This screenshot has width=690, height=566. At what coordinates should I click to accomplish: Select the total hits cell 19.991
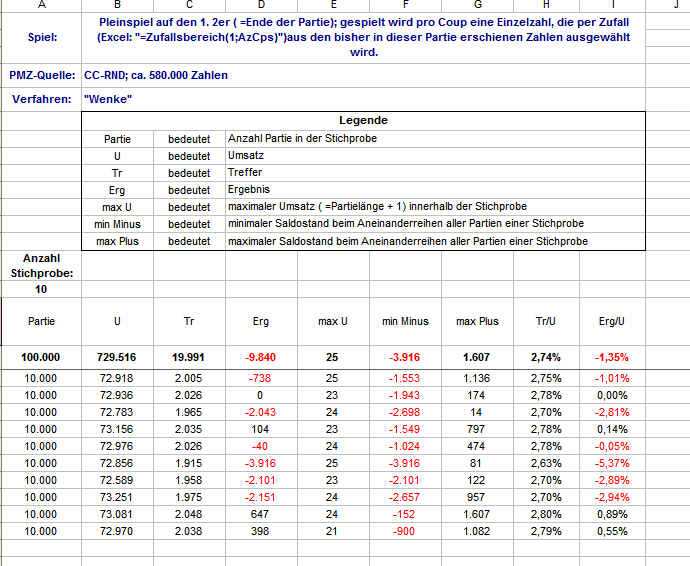coord(189,357)
